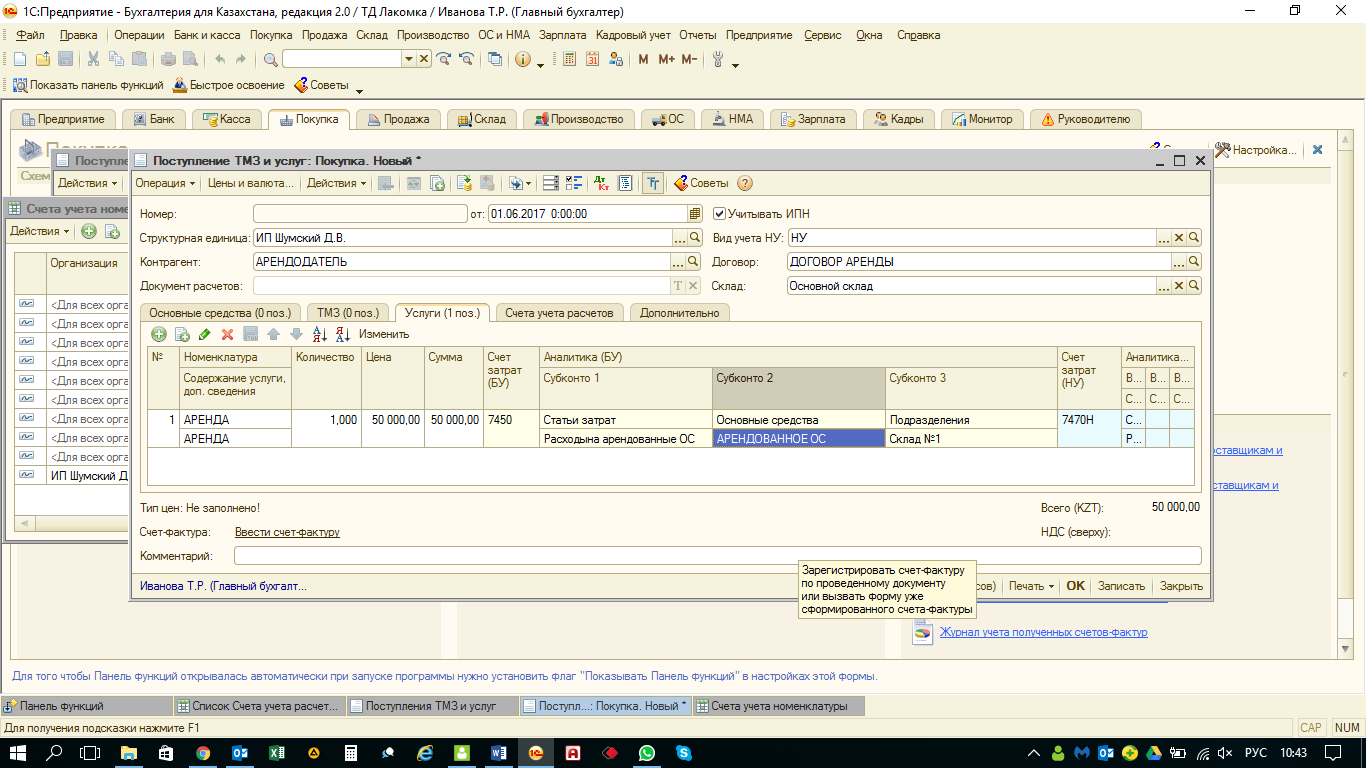The width and height of the screenshot is (1366, 768).
Task: Expand the main toolbar search dropdown arrow
Action: (x=408, y=59)
